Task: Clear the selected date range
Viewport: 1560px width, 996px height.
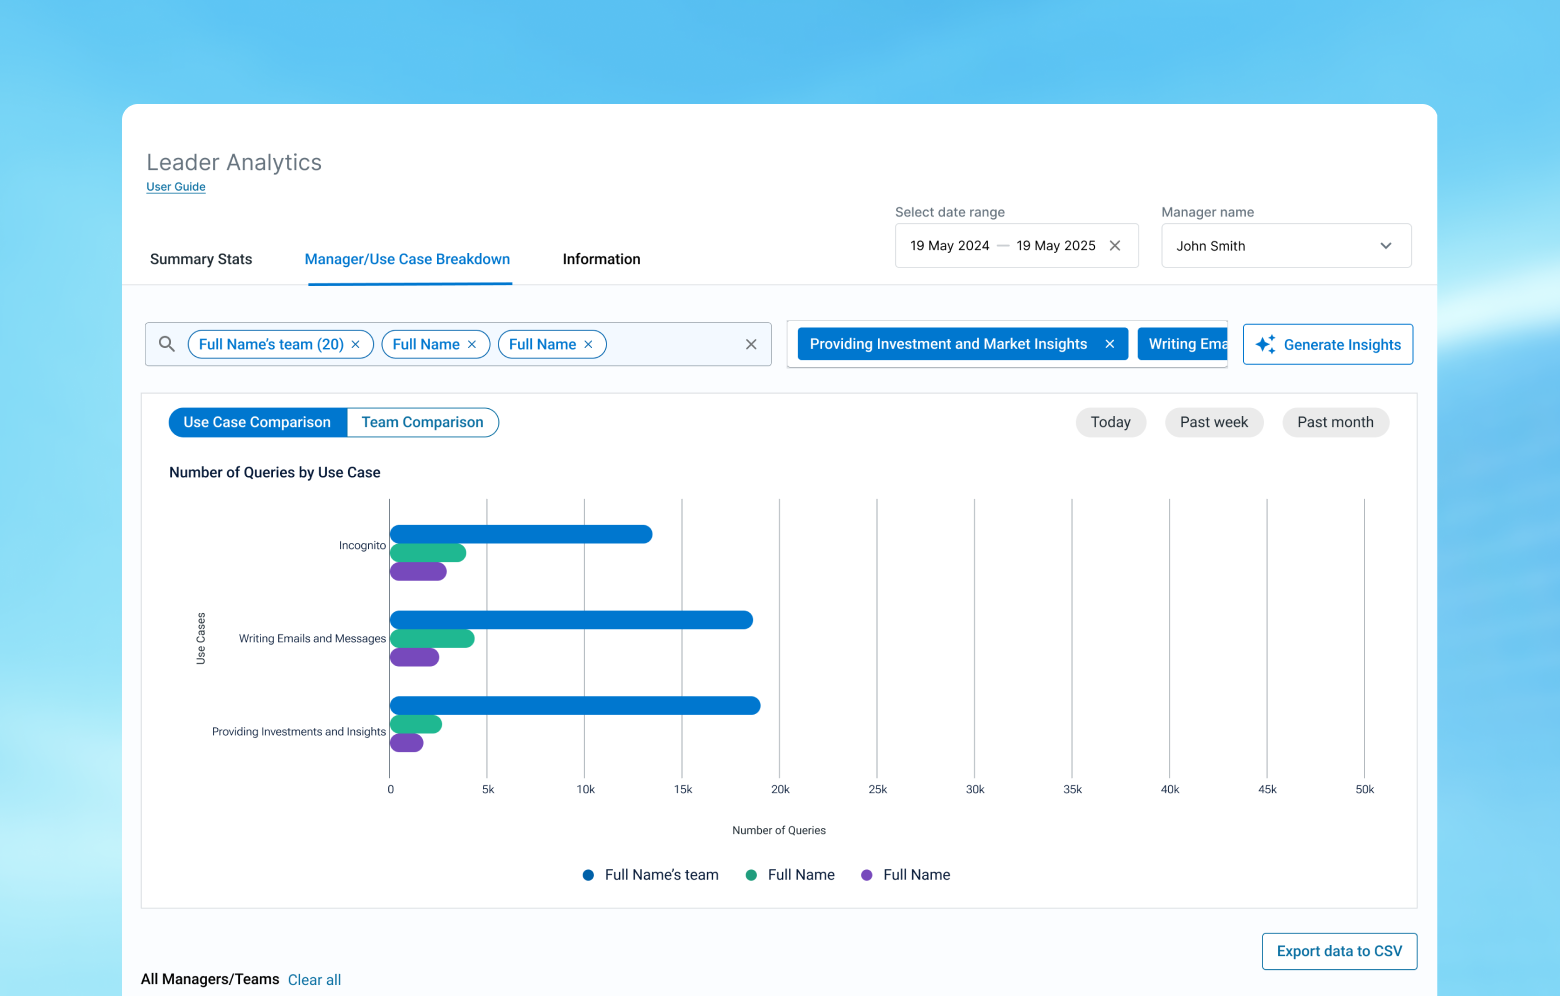Action: click(x=1115, y=246)
